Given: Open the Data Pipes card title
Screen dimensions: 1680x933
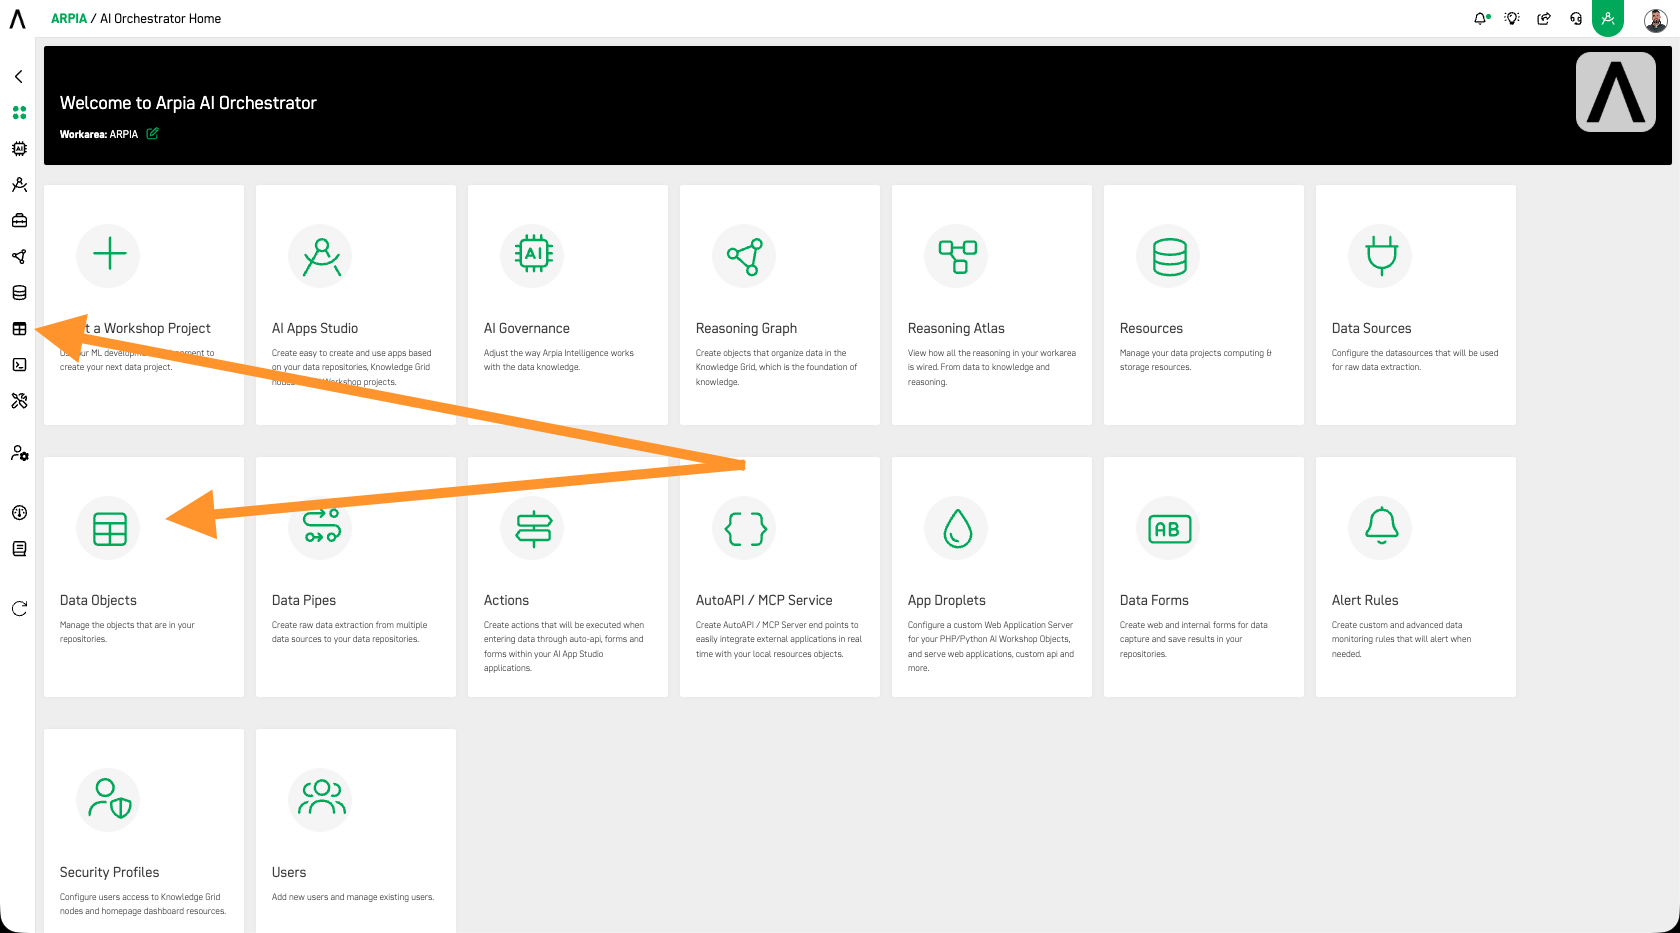Looking at the screenshot, I should click(x=304, y=600).
